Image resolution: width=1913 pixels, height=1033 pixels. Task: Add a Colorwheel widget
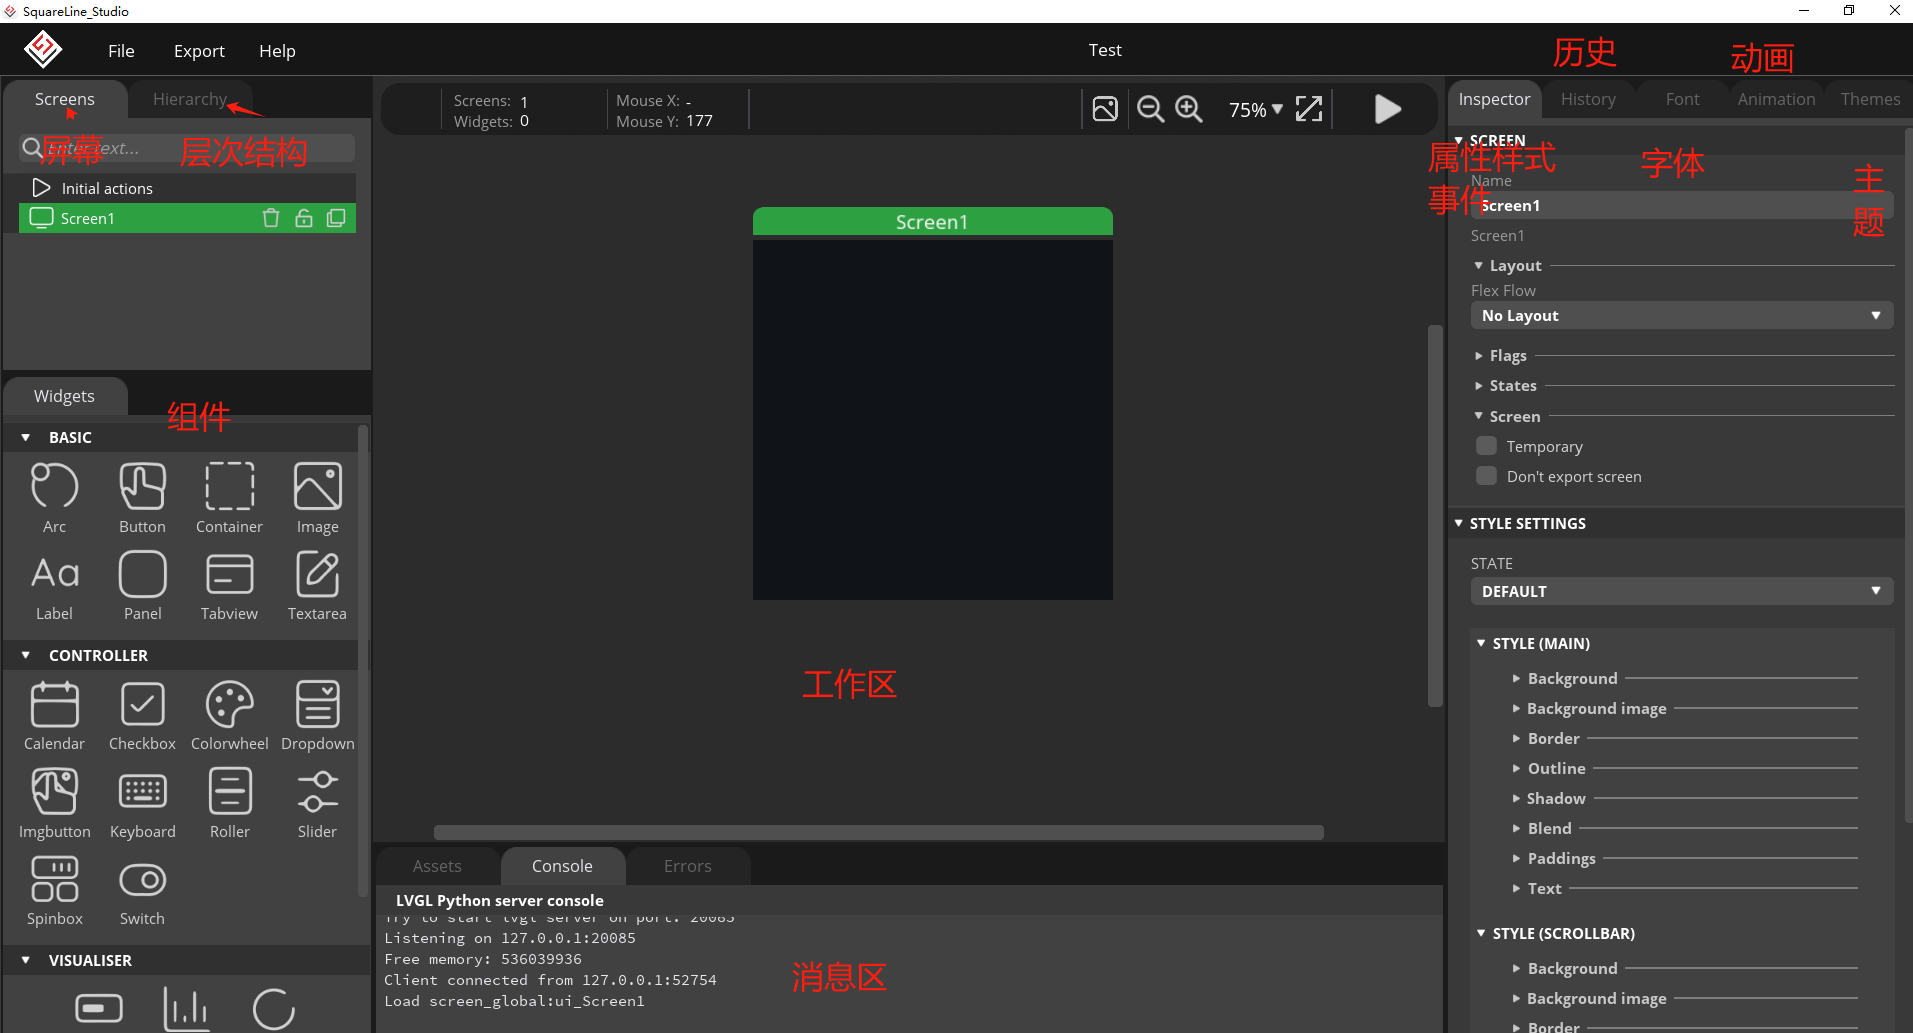(x=229, y=715)
